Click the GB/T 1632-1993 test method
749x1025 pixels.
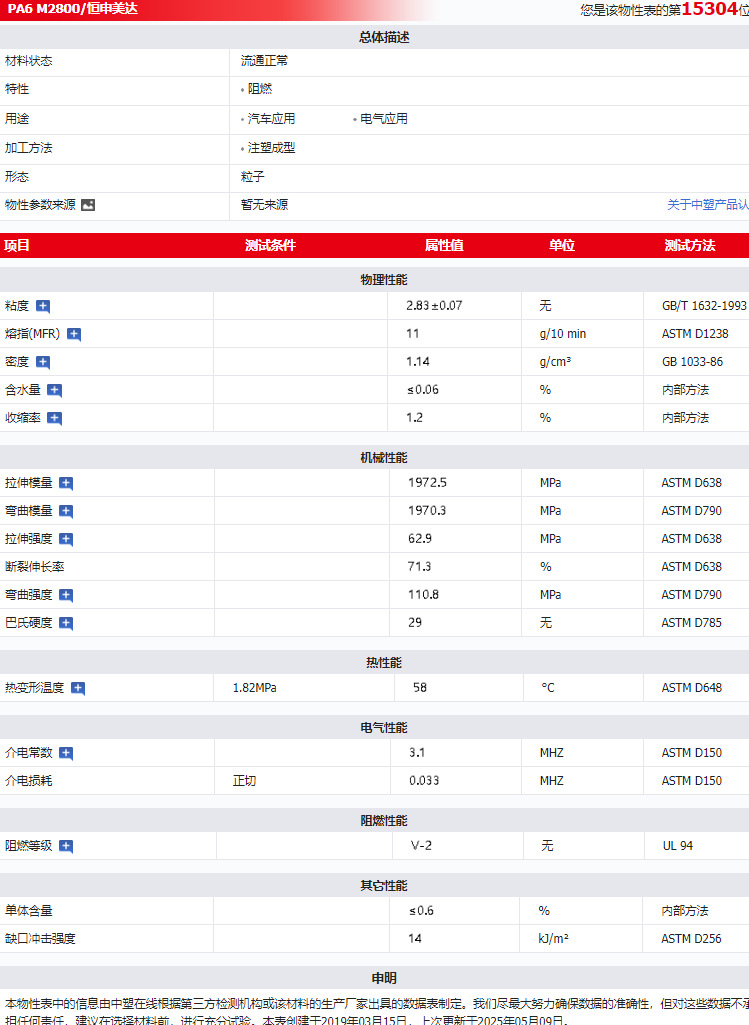[x=704, y=306]
